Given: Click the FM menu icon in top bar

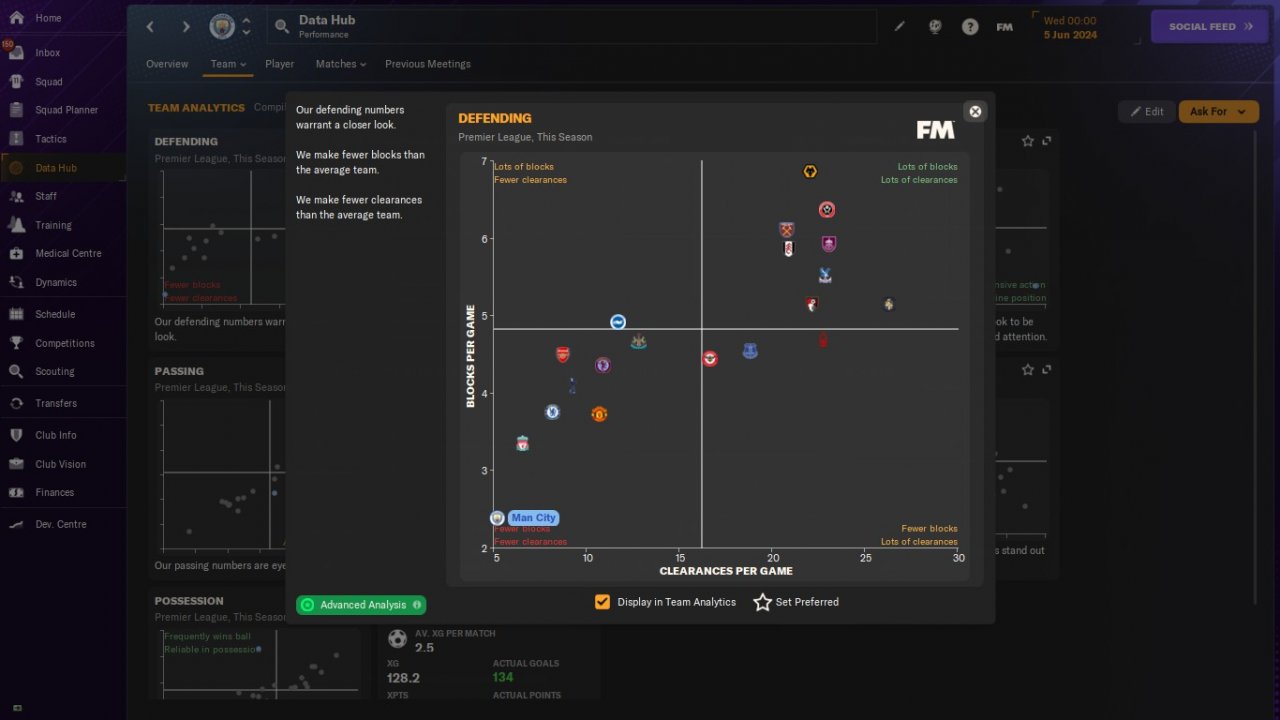Looking at the screenshot, I should point(1005,27).
